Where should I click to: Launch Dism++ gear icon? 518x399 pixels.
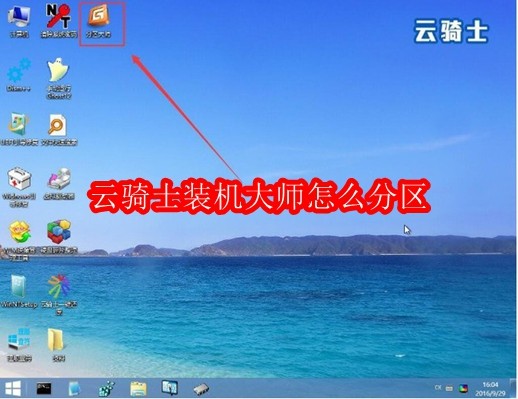[x=19, y=75]
